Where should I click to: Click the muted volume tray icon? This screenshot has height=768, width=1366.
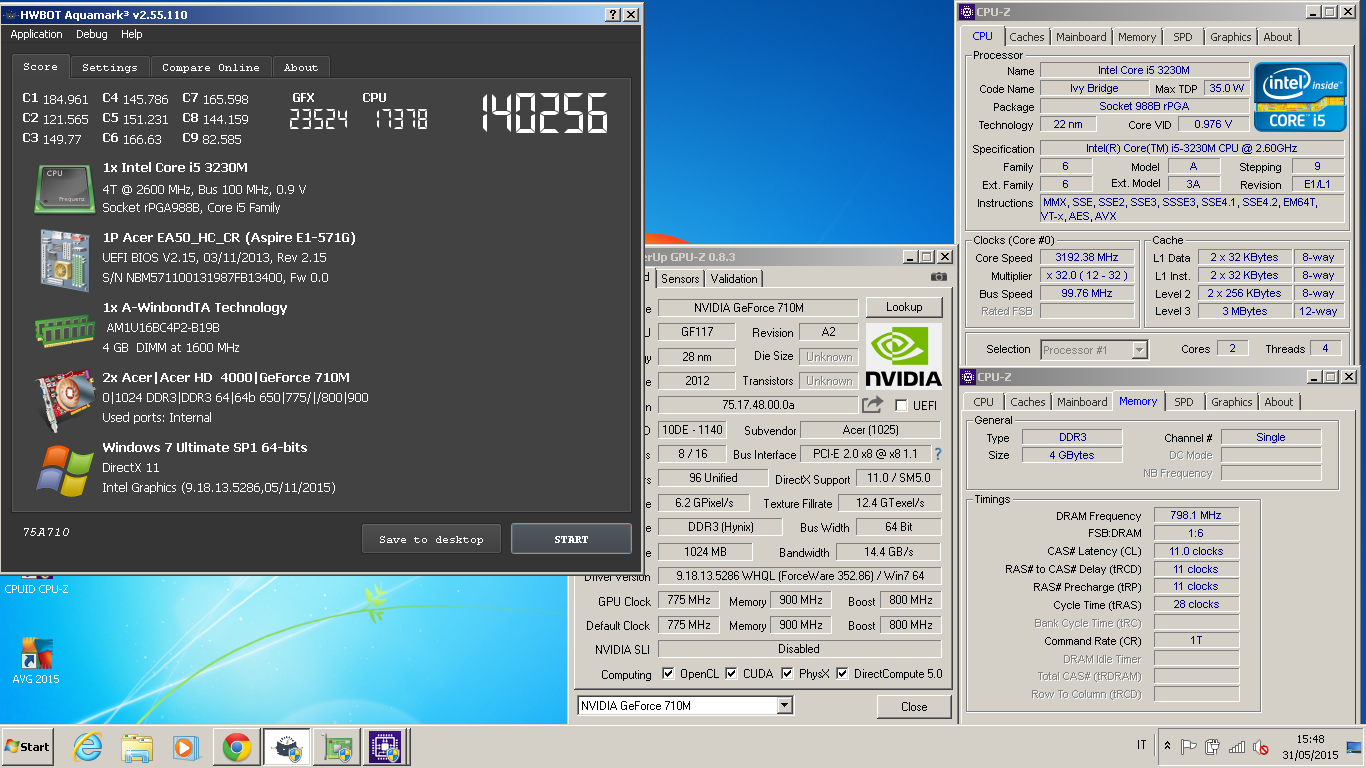pyautogui.click(x=1262, y=747)
